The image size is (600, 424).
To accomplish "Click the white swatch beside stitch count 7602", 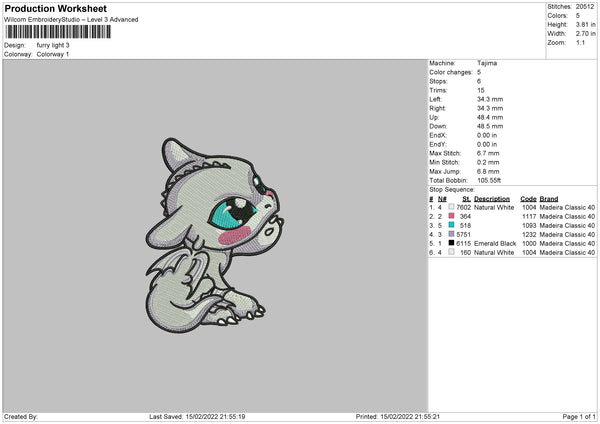I will pyautogui.click(x=451, y=207).
